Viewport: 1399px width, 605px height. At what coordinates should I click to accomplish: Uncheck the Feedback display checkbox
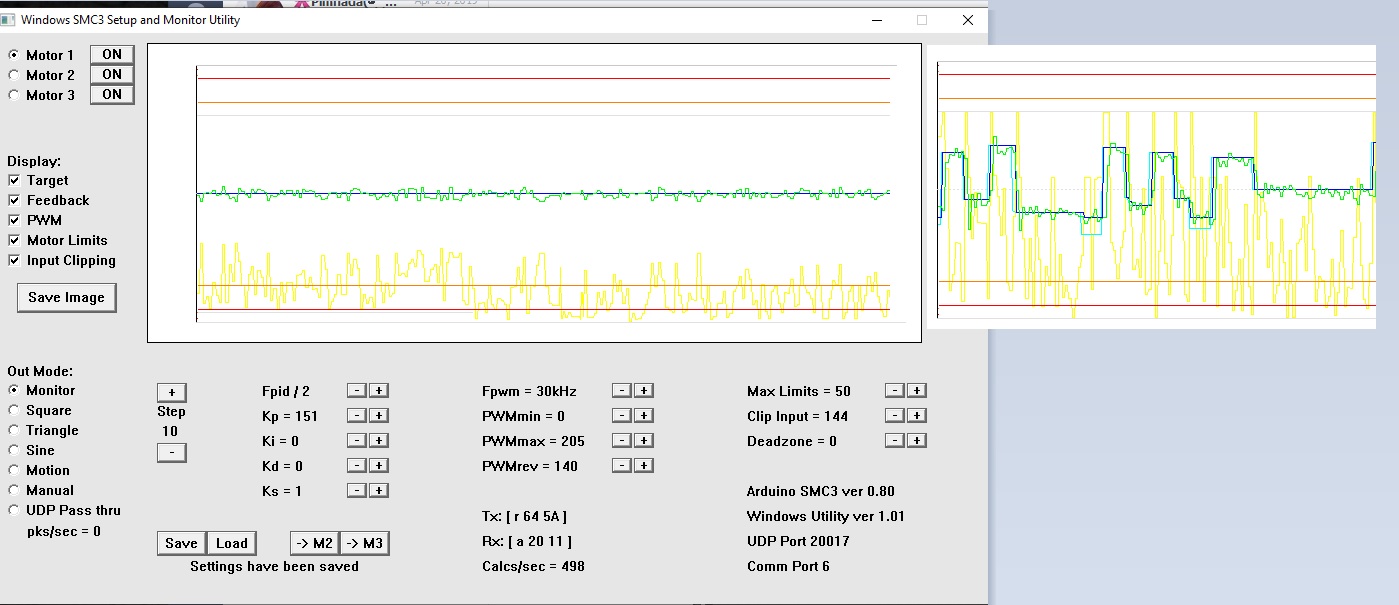pyautogui.click(x=14, y=201)
